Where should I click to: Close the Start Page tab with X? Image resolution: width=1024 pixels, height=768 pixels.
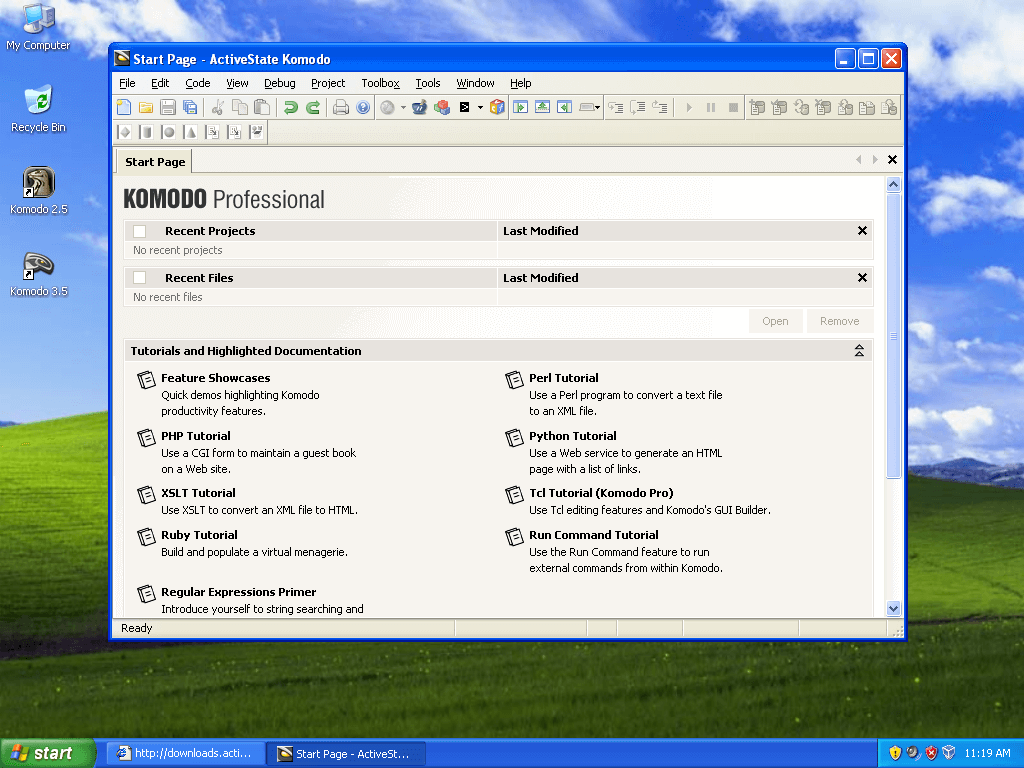click(892, 159)
